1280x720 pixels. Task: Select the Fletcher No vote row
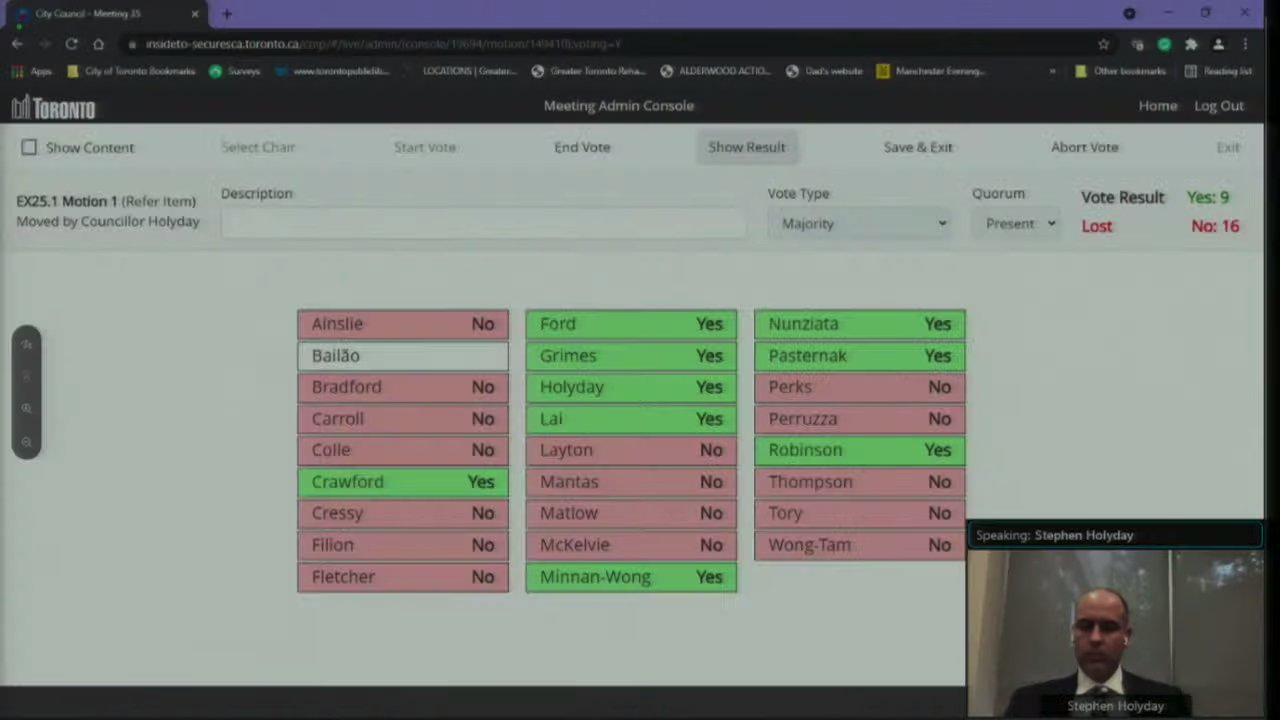click(x=403, y=577)
